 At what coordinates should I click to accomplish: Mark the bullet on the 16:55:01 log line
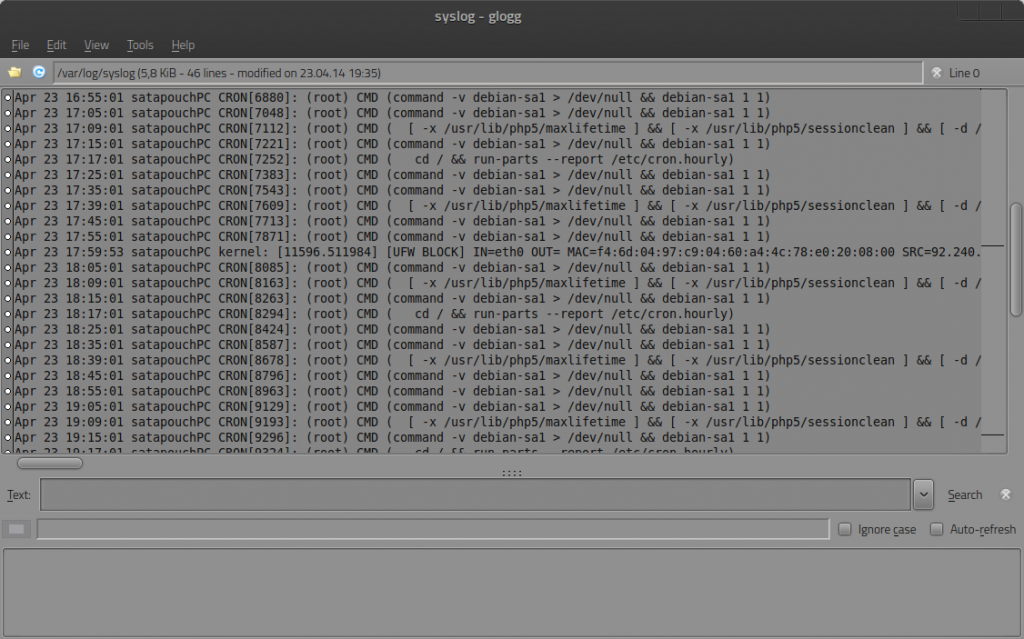(x=8, y=97)
